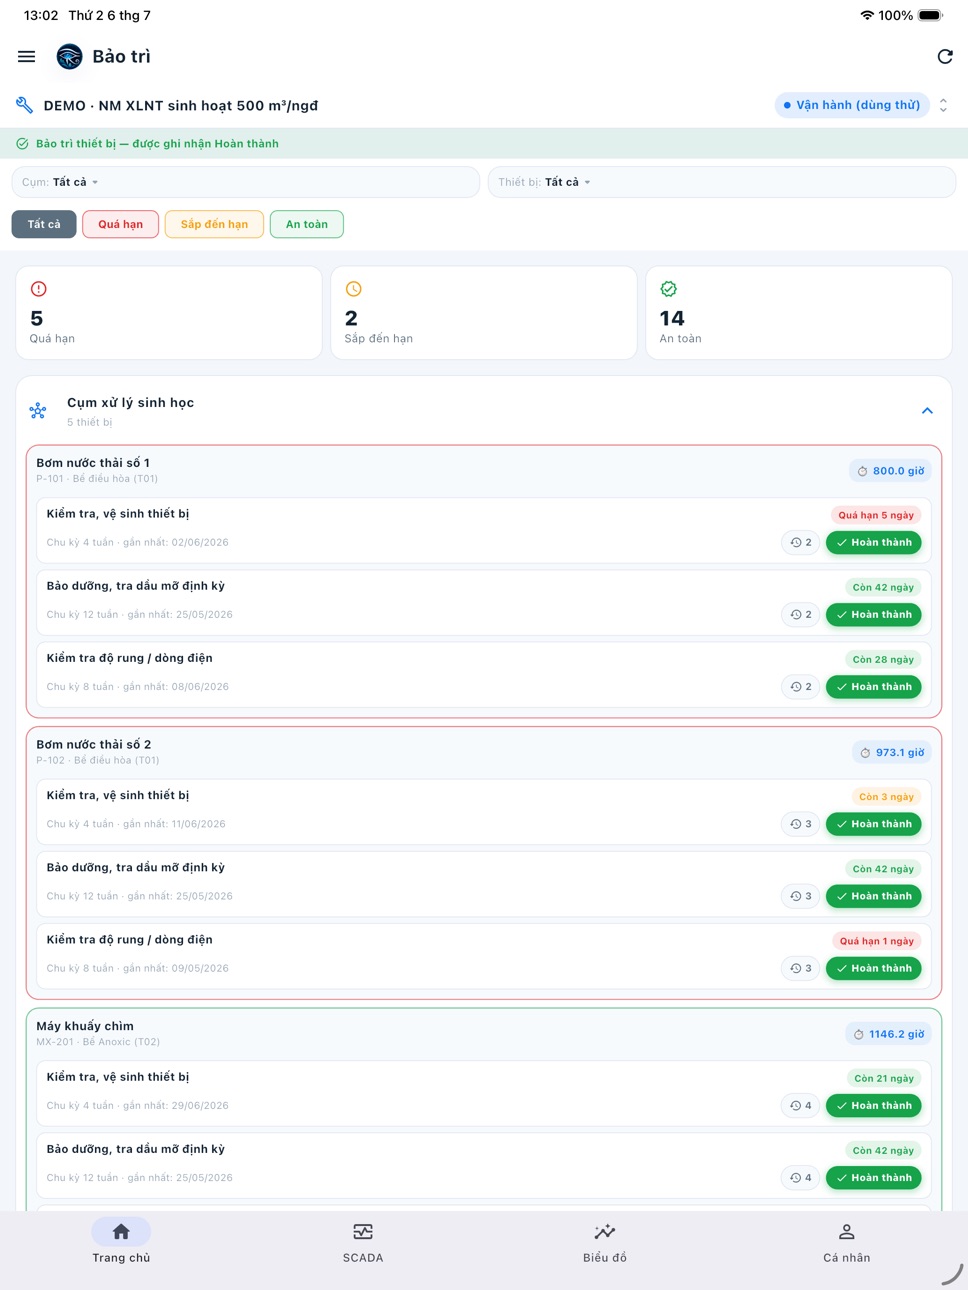This screenshot has width=968, height=1290.
Task: Click the success check icon in green banner
Action: click(x=22, y=144)
